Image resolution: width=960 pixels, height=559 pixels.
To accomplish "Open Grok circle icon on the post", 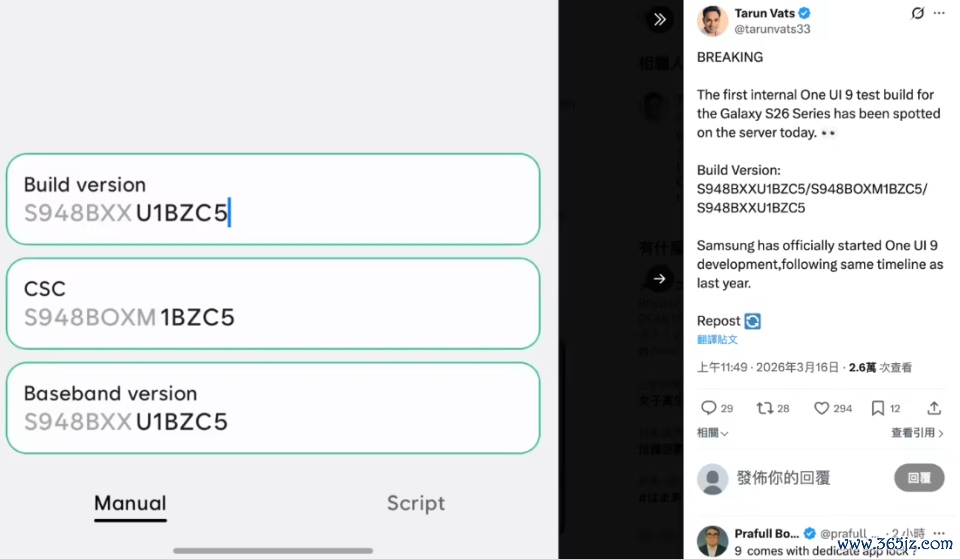I will point(917,13).
